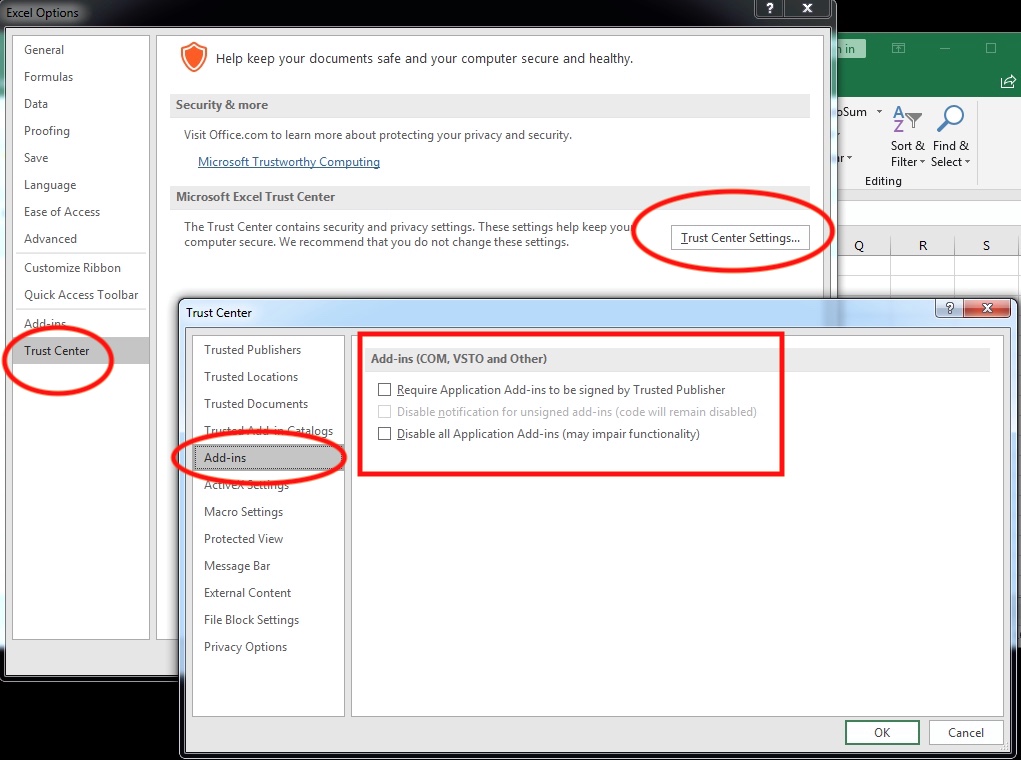Confirm with the OK button
Viewport: 1021px width, 760px height.
point(881,732)
